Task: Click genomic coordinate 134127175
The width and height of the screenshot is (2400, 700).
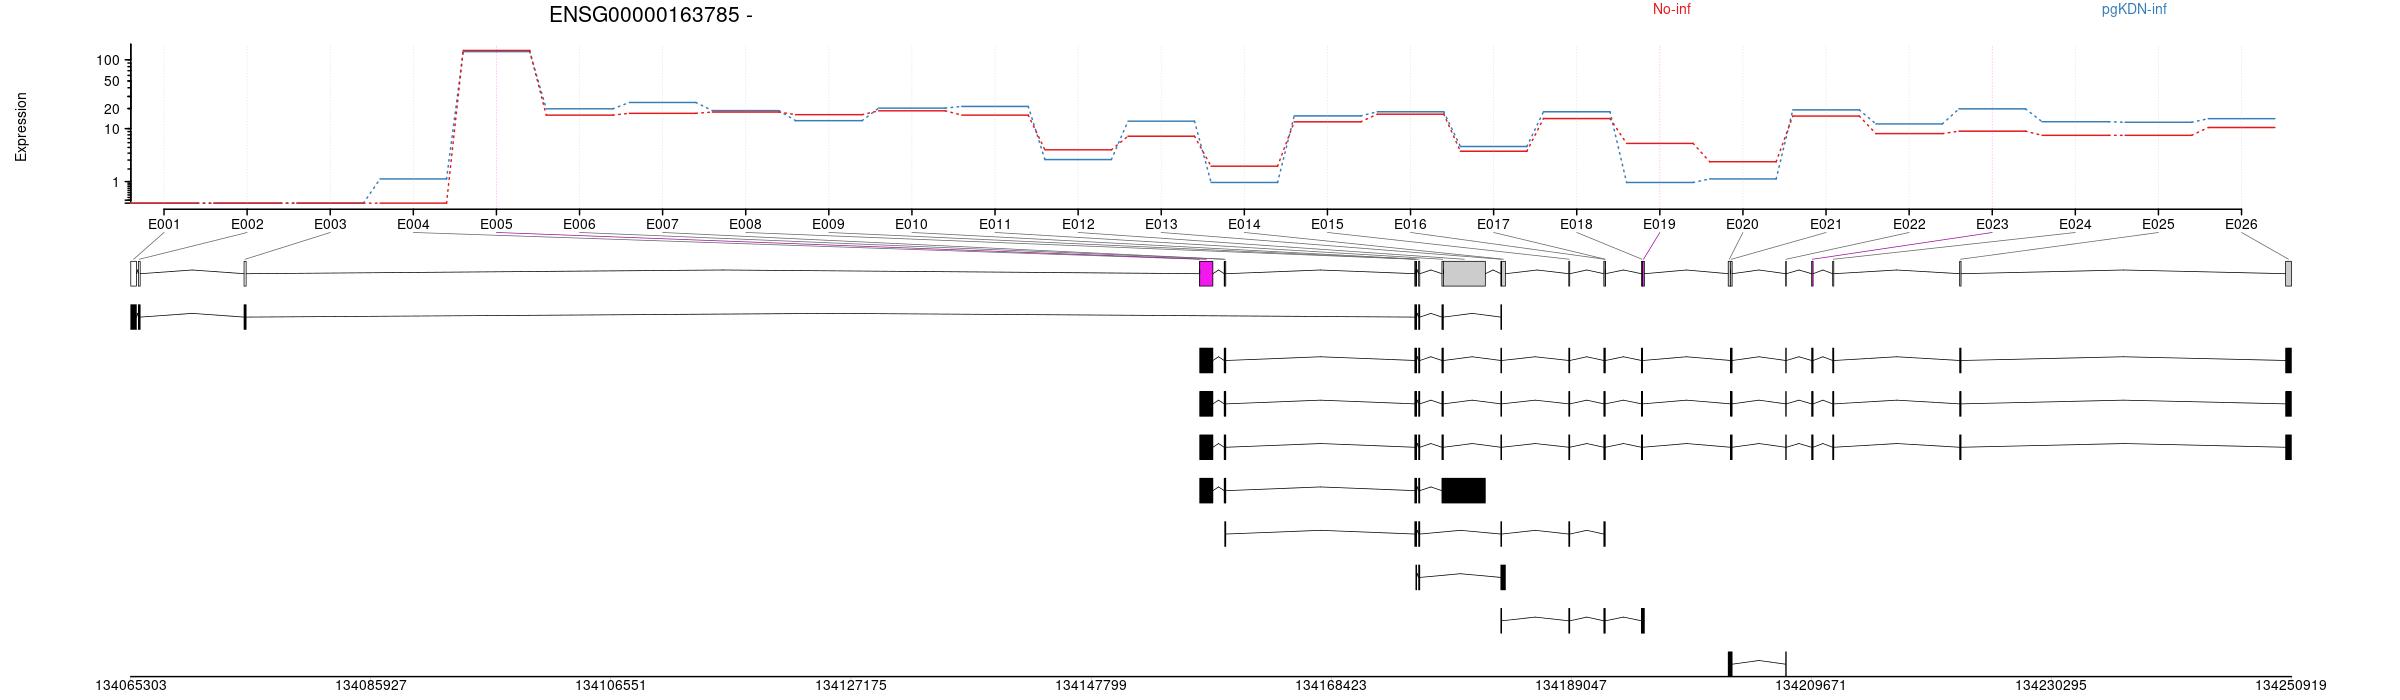Action: click(851, 686)
